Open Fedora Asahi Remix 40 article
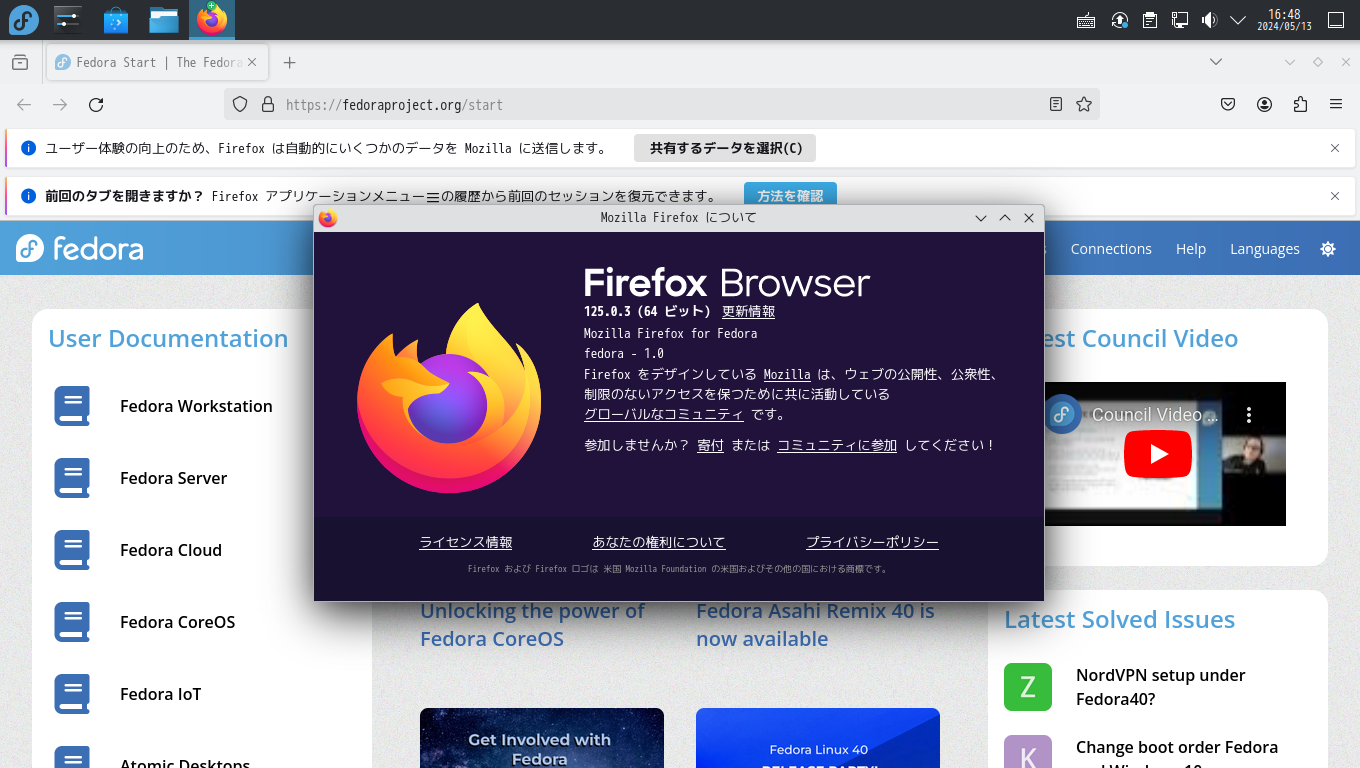1360x768 pixels. (815, 625)
